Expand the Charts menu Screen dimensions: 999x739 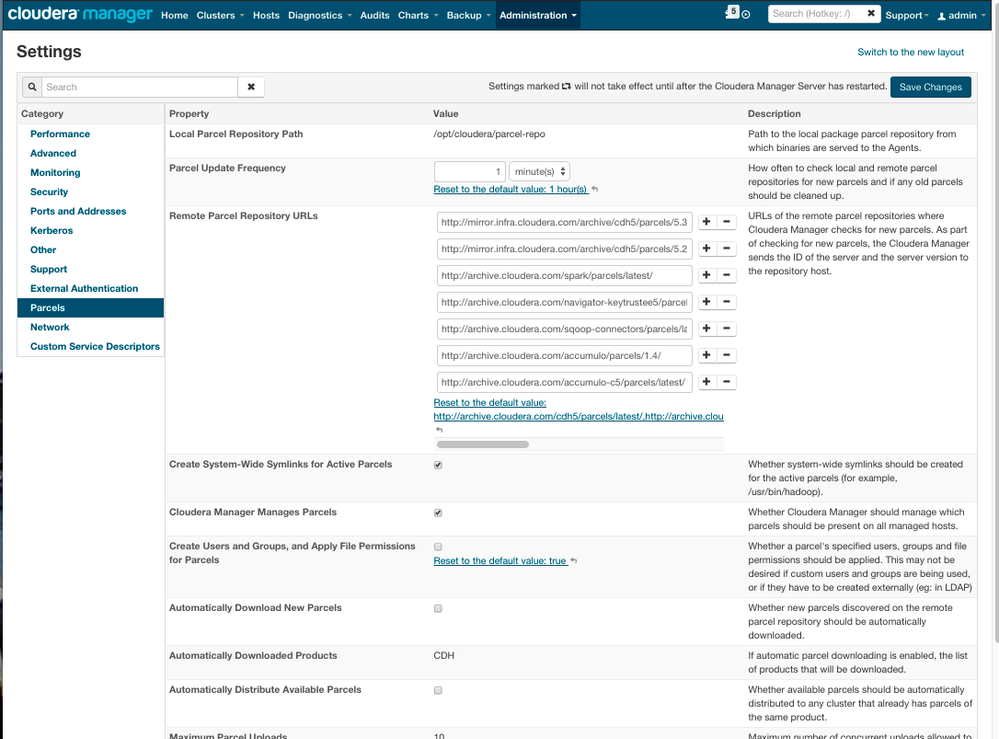click(418, 15)
